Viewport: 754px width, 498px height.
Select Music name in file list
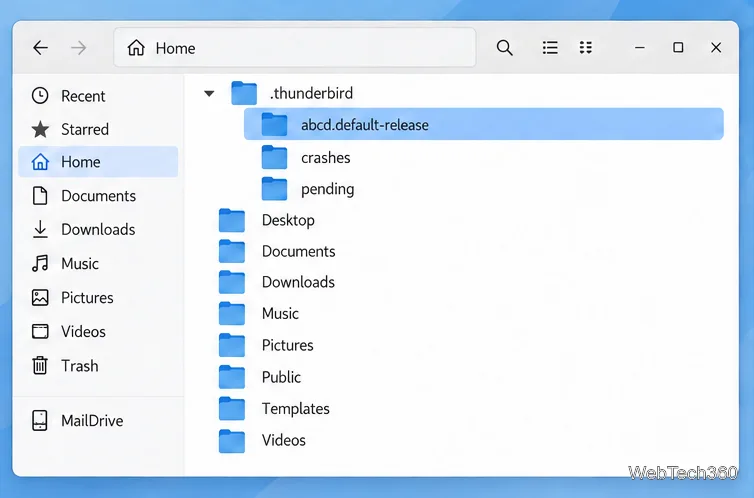click(x=280, y=314)
